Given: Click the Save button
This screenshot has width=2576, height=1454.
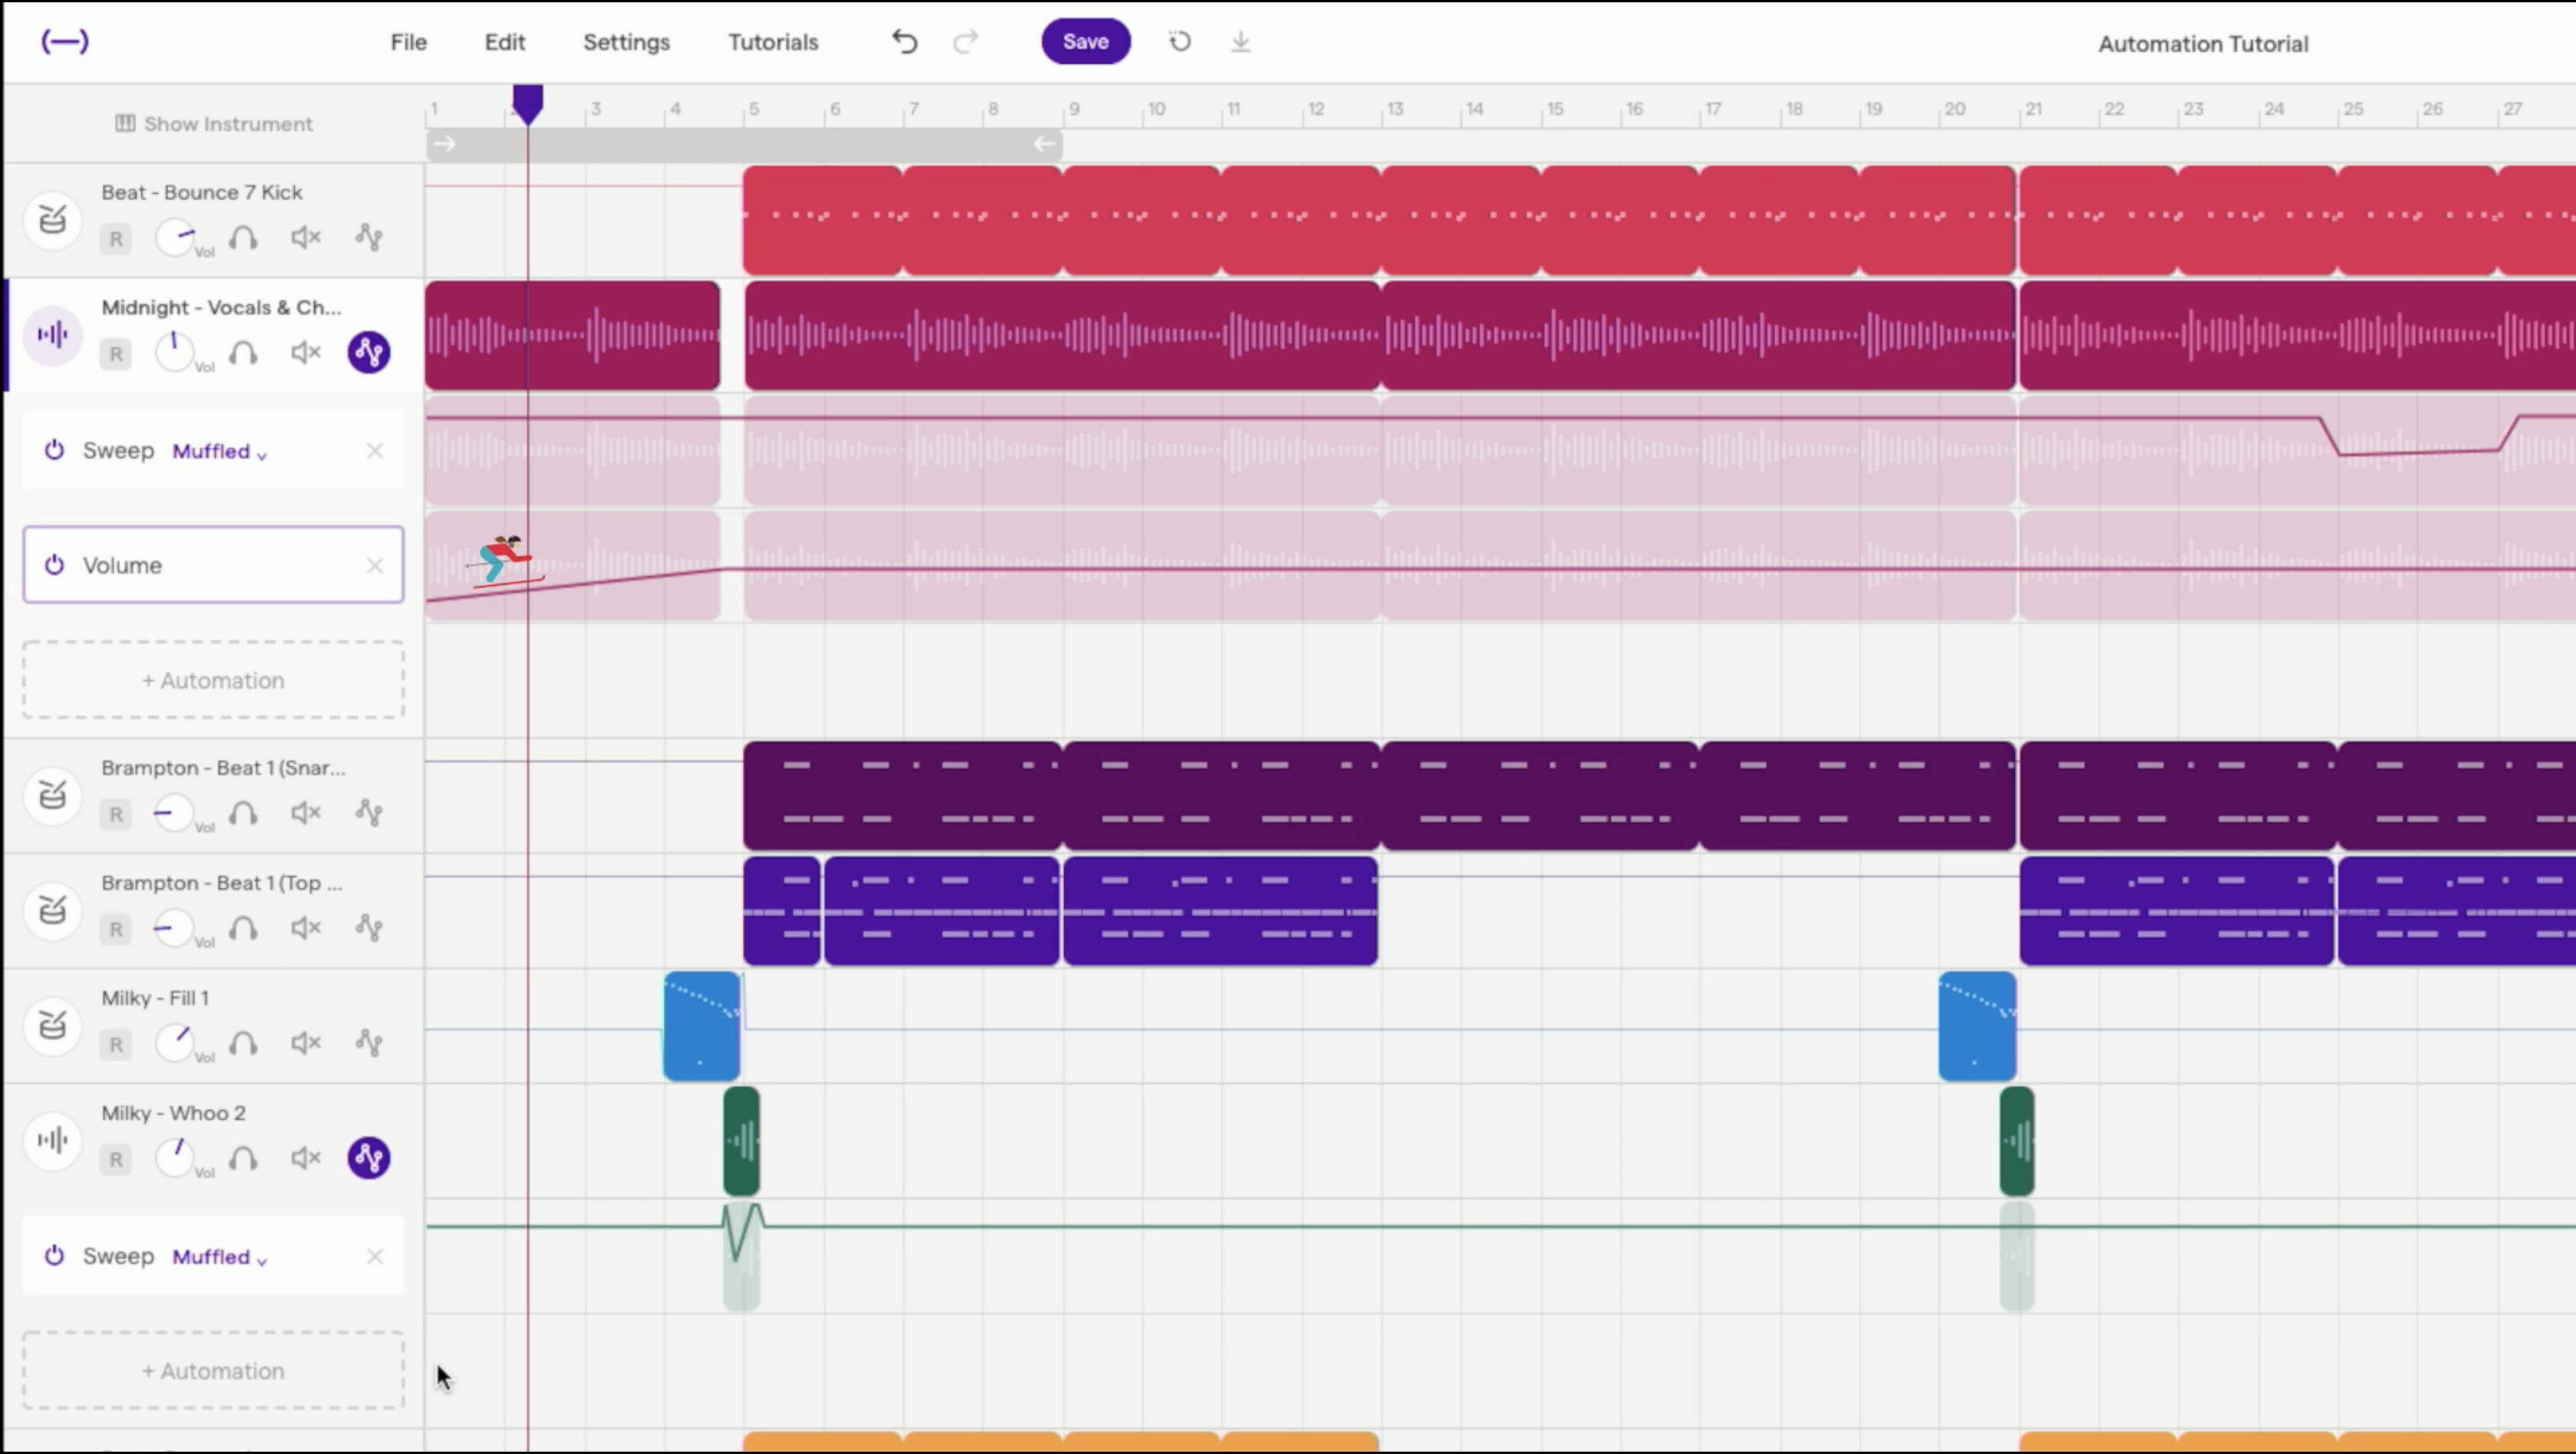Looking at the screenshot, I should (1086, 41).
